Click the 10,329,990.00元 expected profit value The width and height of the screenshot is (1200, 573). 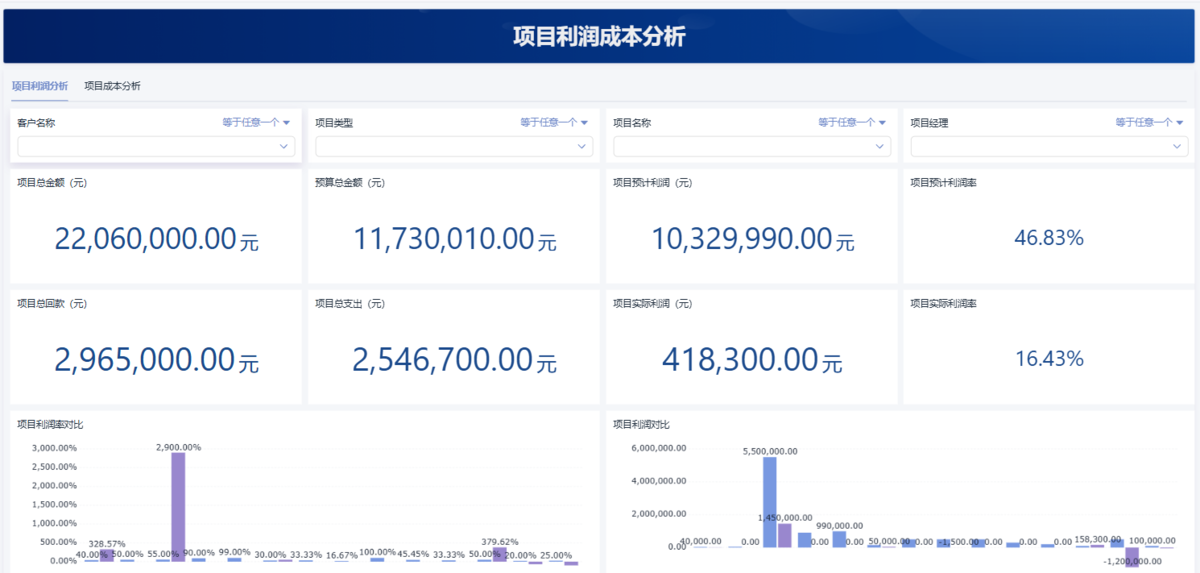pos(753,239)
